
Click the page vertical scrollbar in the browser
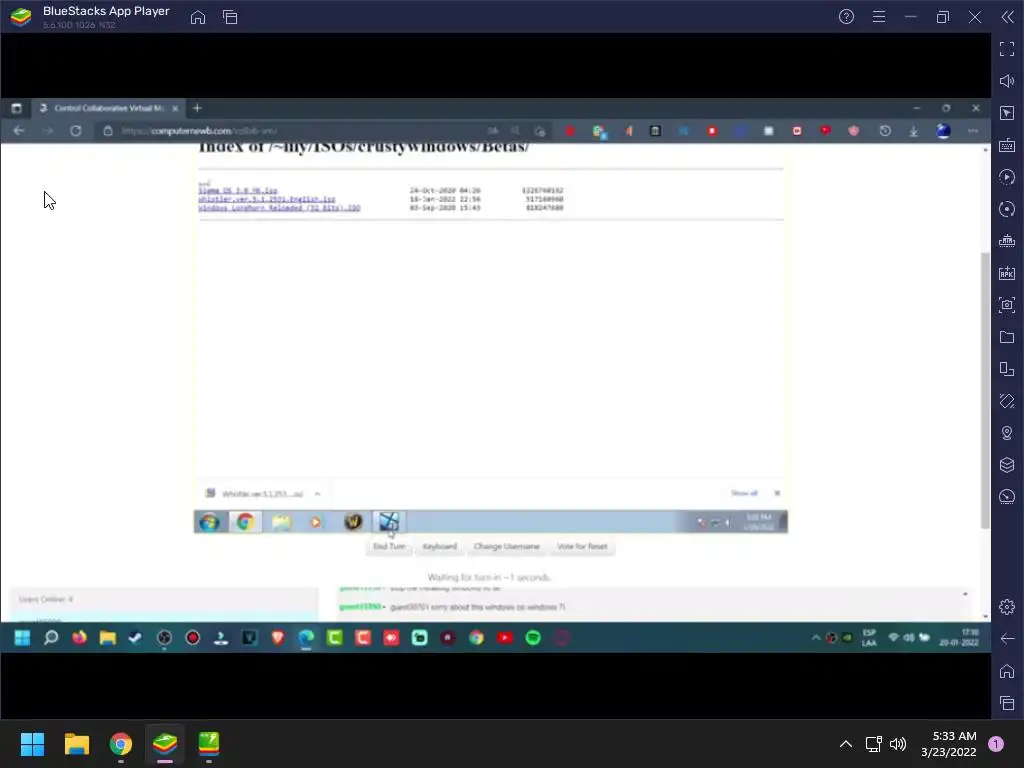[985, 390]
